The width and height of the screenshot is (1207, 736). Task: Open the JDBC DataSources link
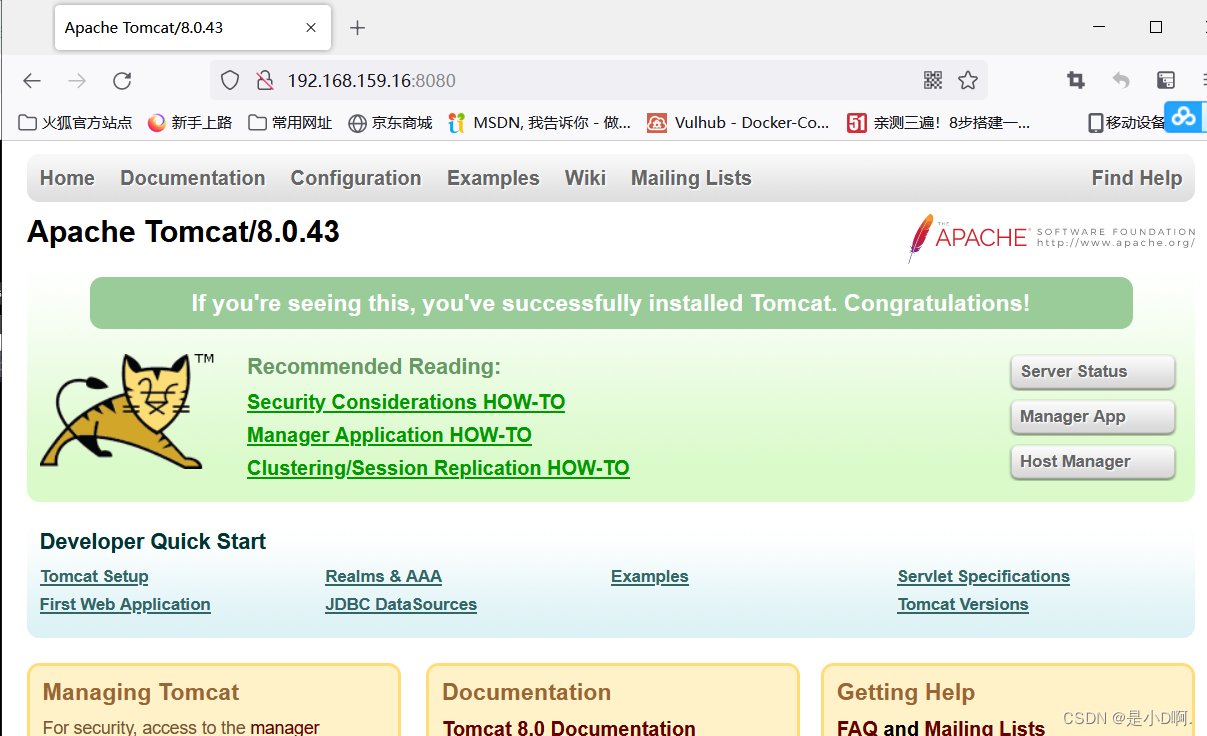point(401,604)
